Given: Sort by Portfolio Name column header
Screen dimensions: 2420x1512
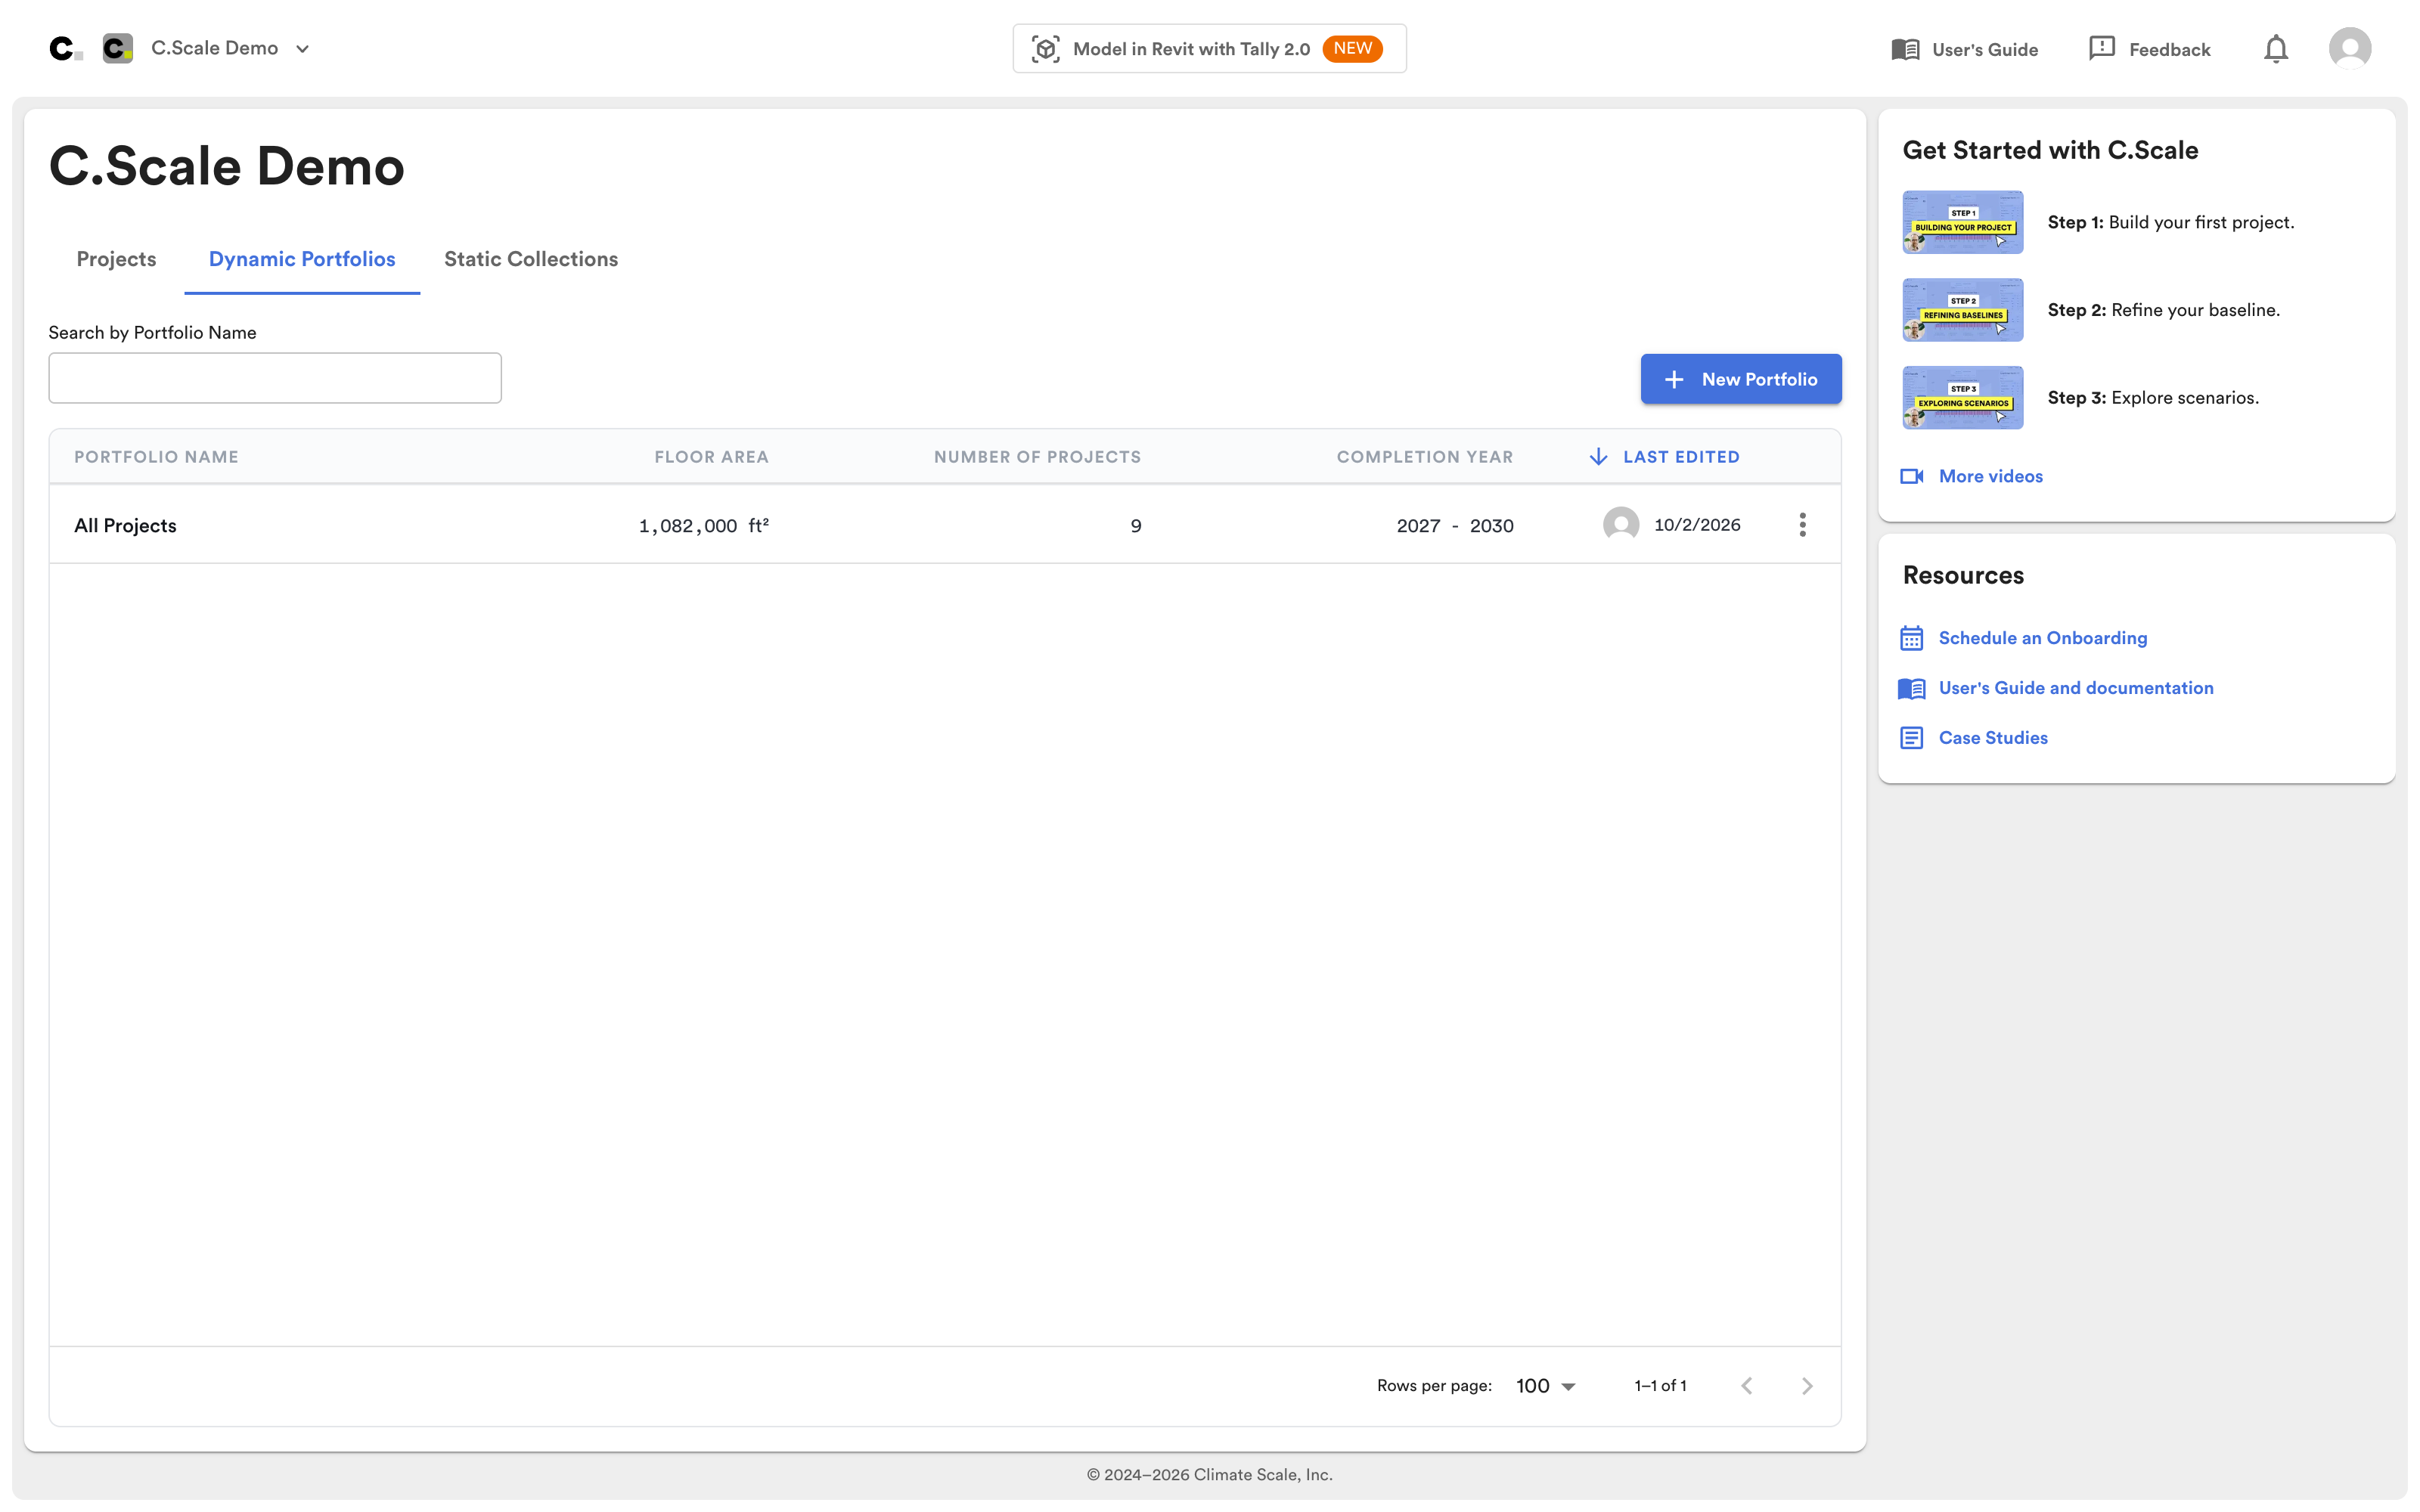Looking at the screenshot, I should click(156, 457).
